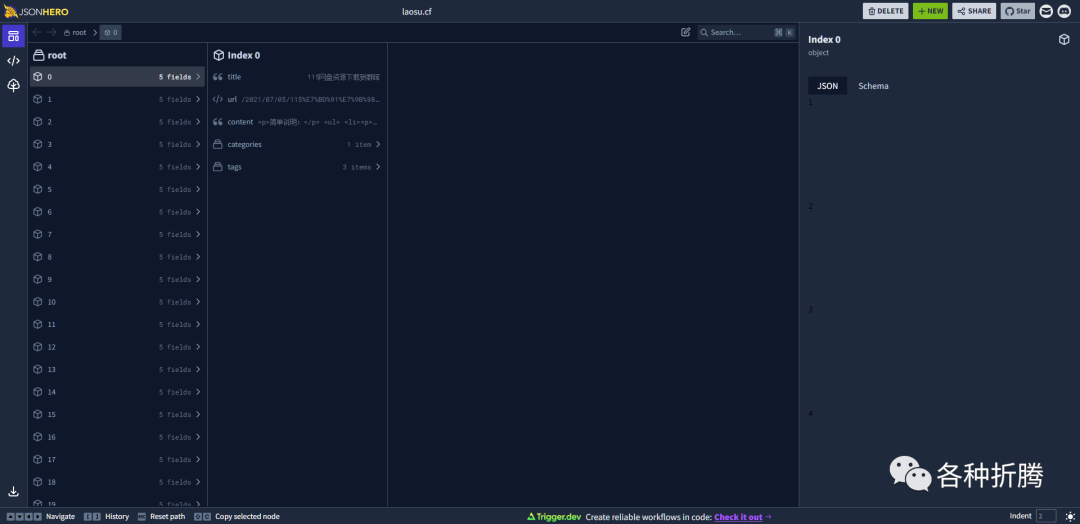Click the laosu.cf document title

(x=417, y=11)
